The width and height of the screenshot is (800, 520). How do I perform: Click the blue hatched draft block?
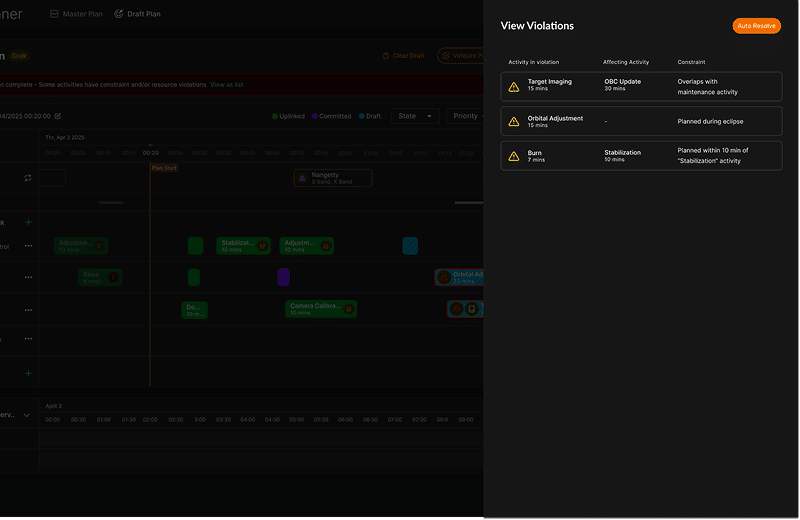[x=410, y=246]
